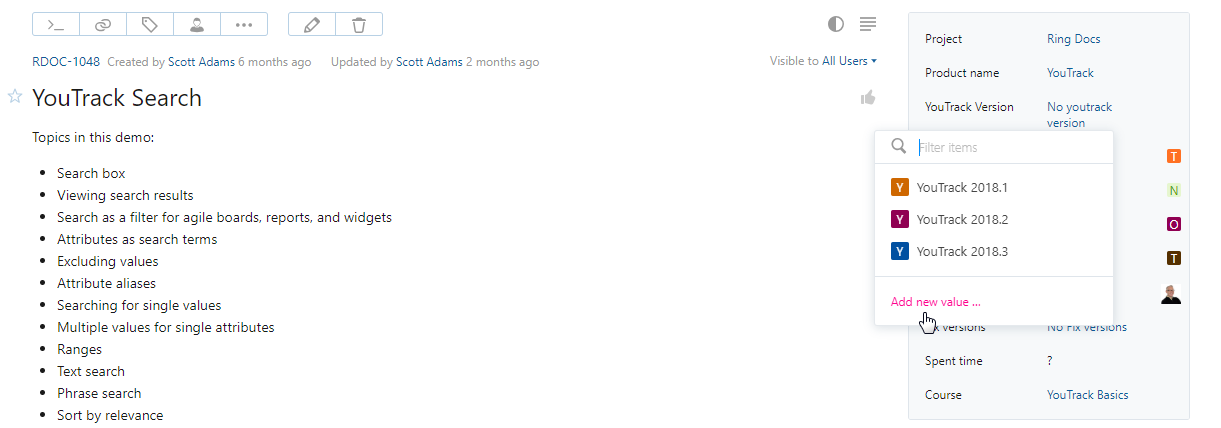Image resolution: width=1221 pixels, height=428 pixels.
Task: Open the more actions ellipsis menu
Action: 244,24
